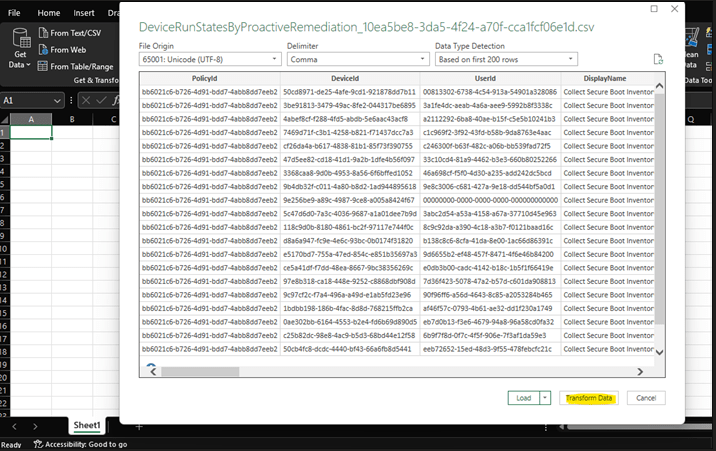Open the Get Data menu icon
The image size is (716, 451).
tap(21, 48)
